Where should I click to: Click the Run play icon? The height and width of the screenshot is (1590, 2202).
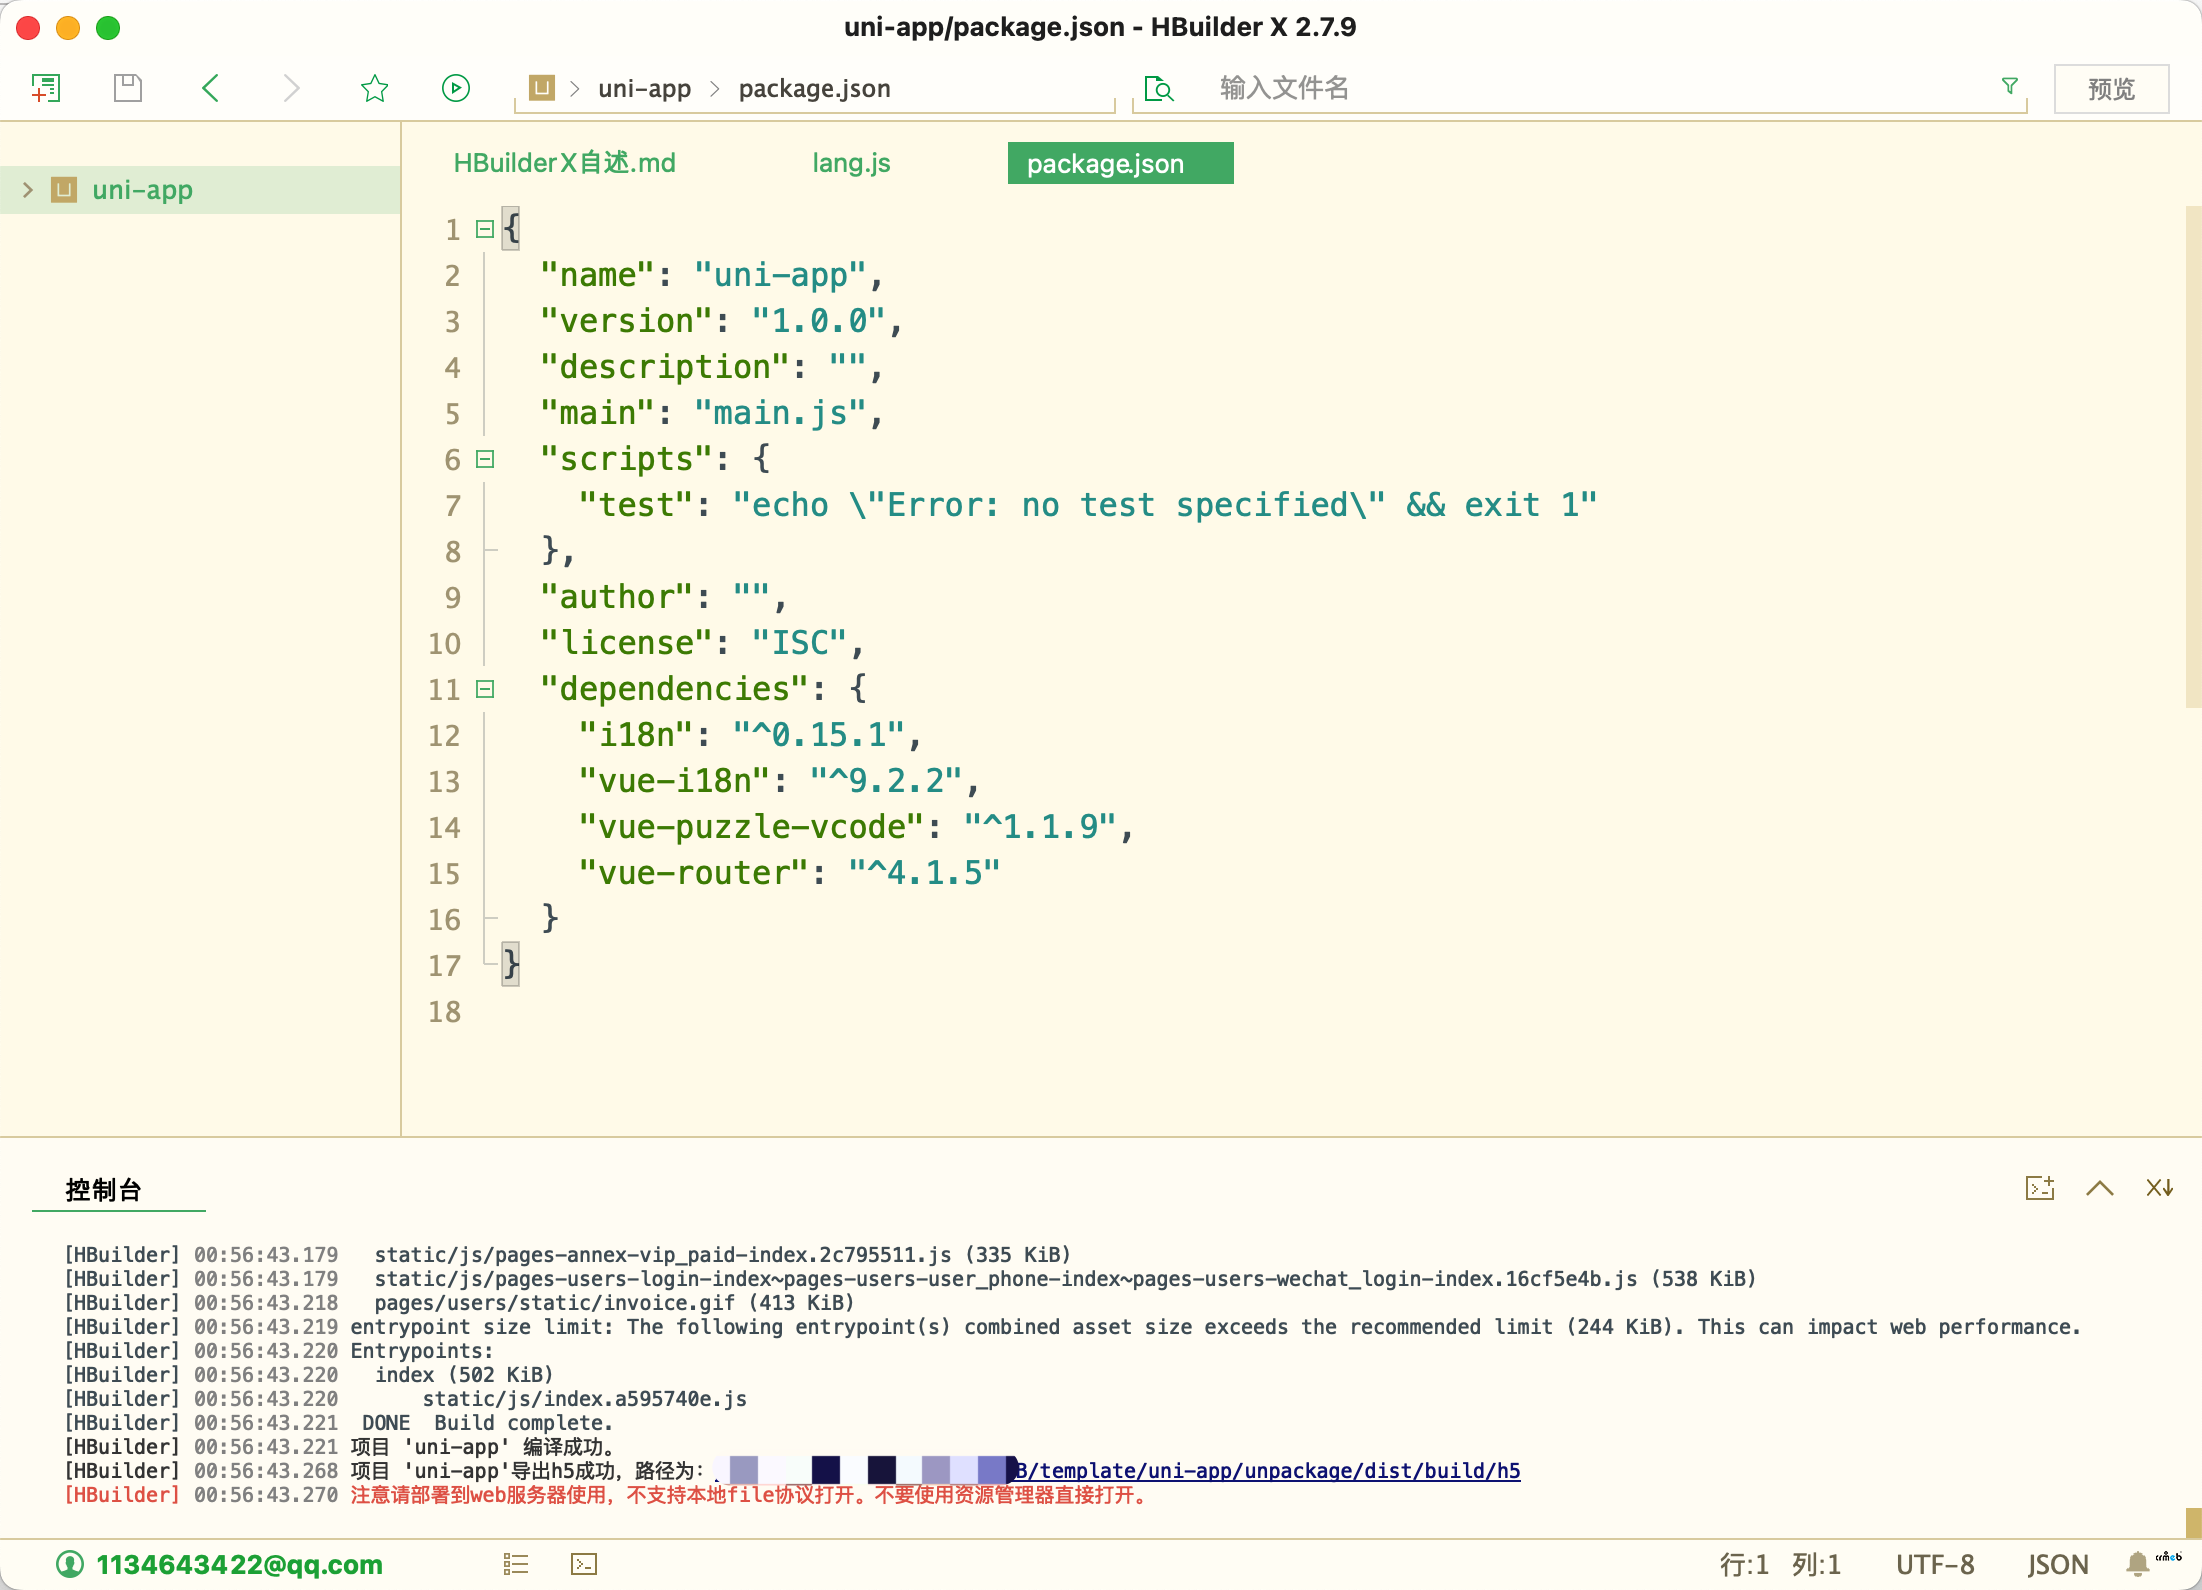click(456, 88)
